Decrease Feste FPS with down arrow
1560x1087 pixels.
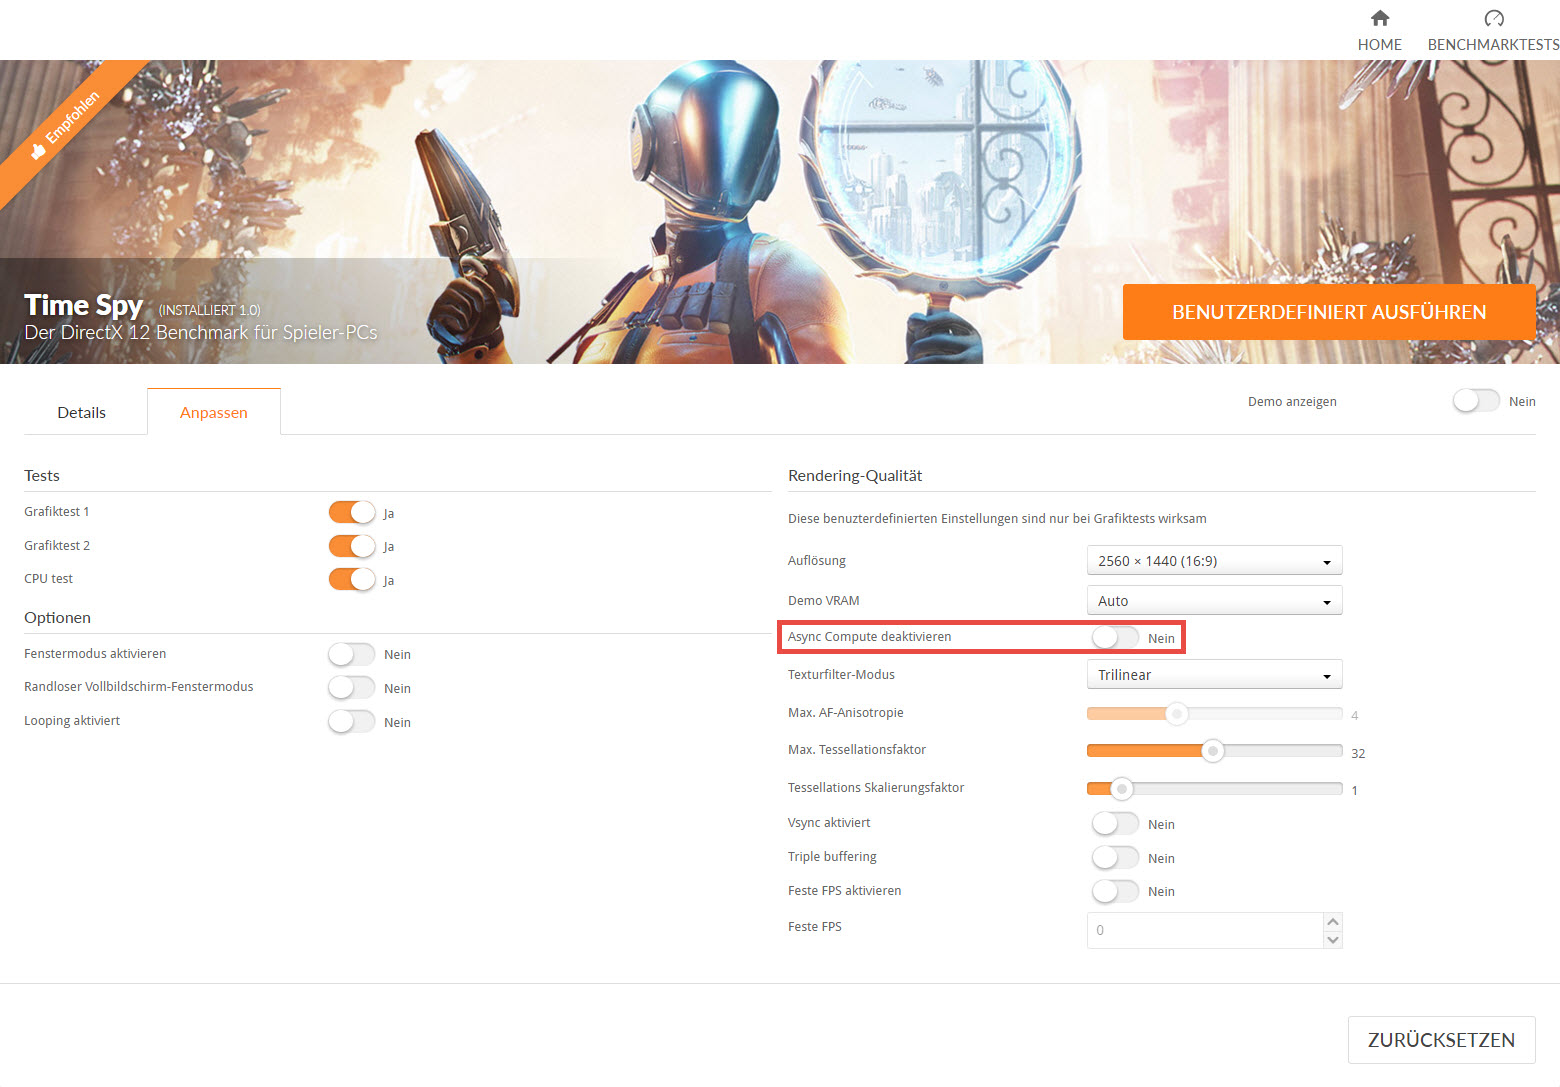tap(1332, 939)
